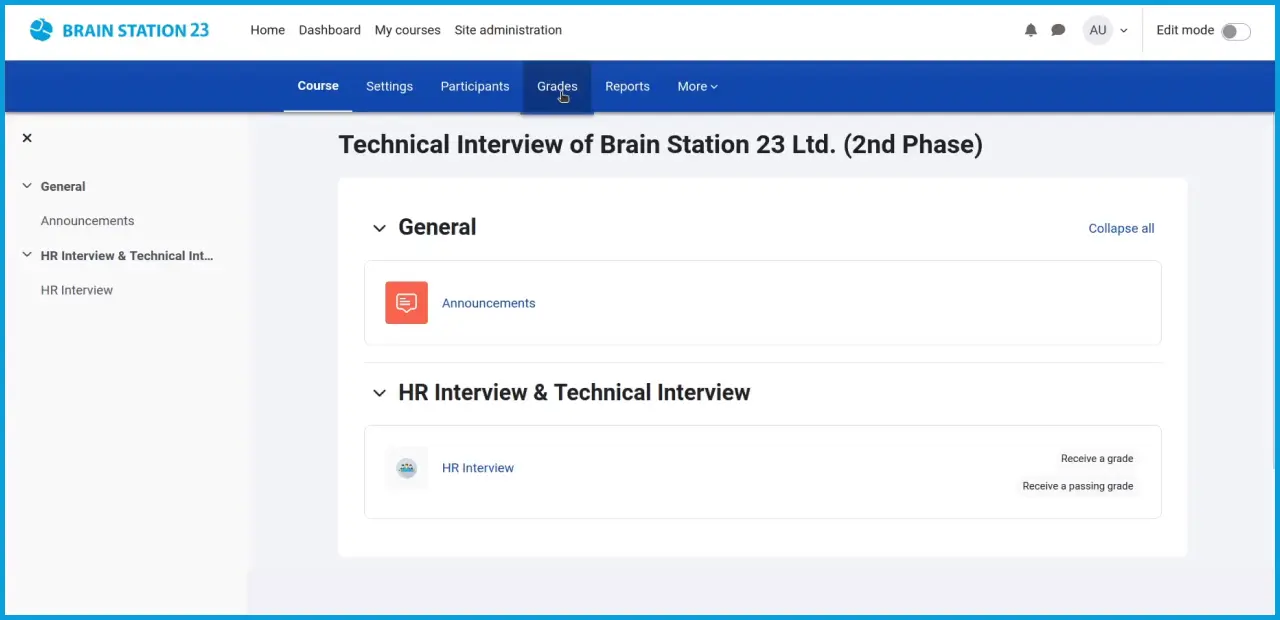The height and width of the screenshot is (620, 1280).
Task: Open the Announcements activity
Action: tap(488, 302)
